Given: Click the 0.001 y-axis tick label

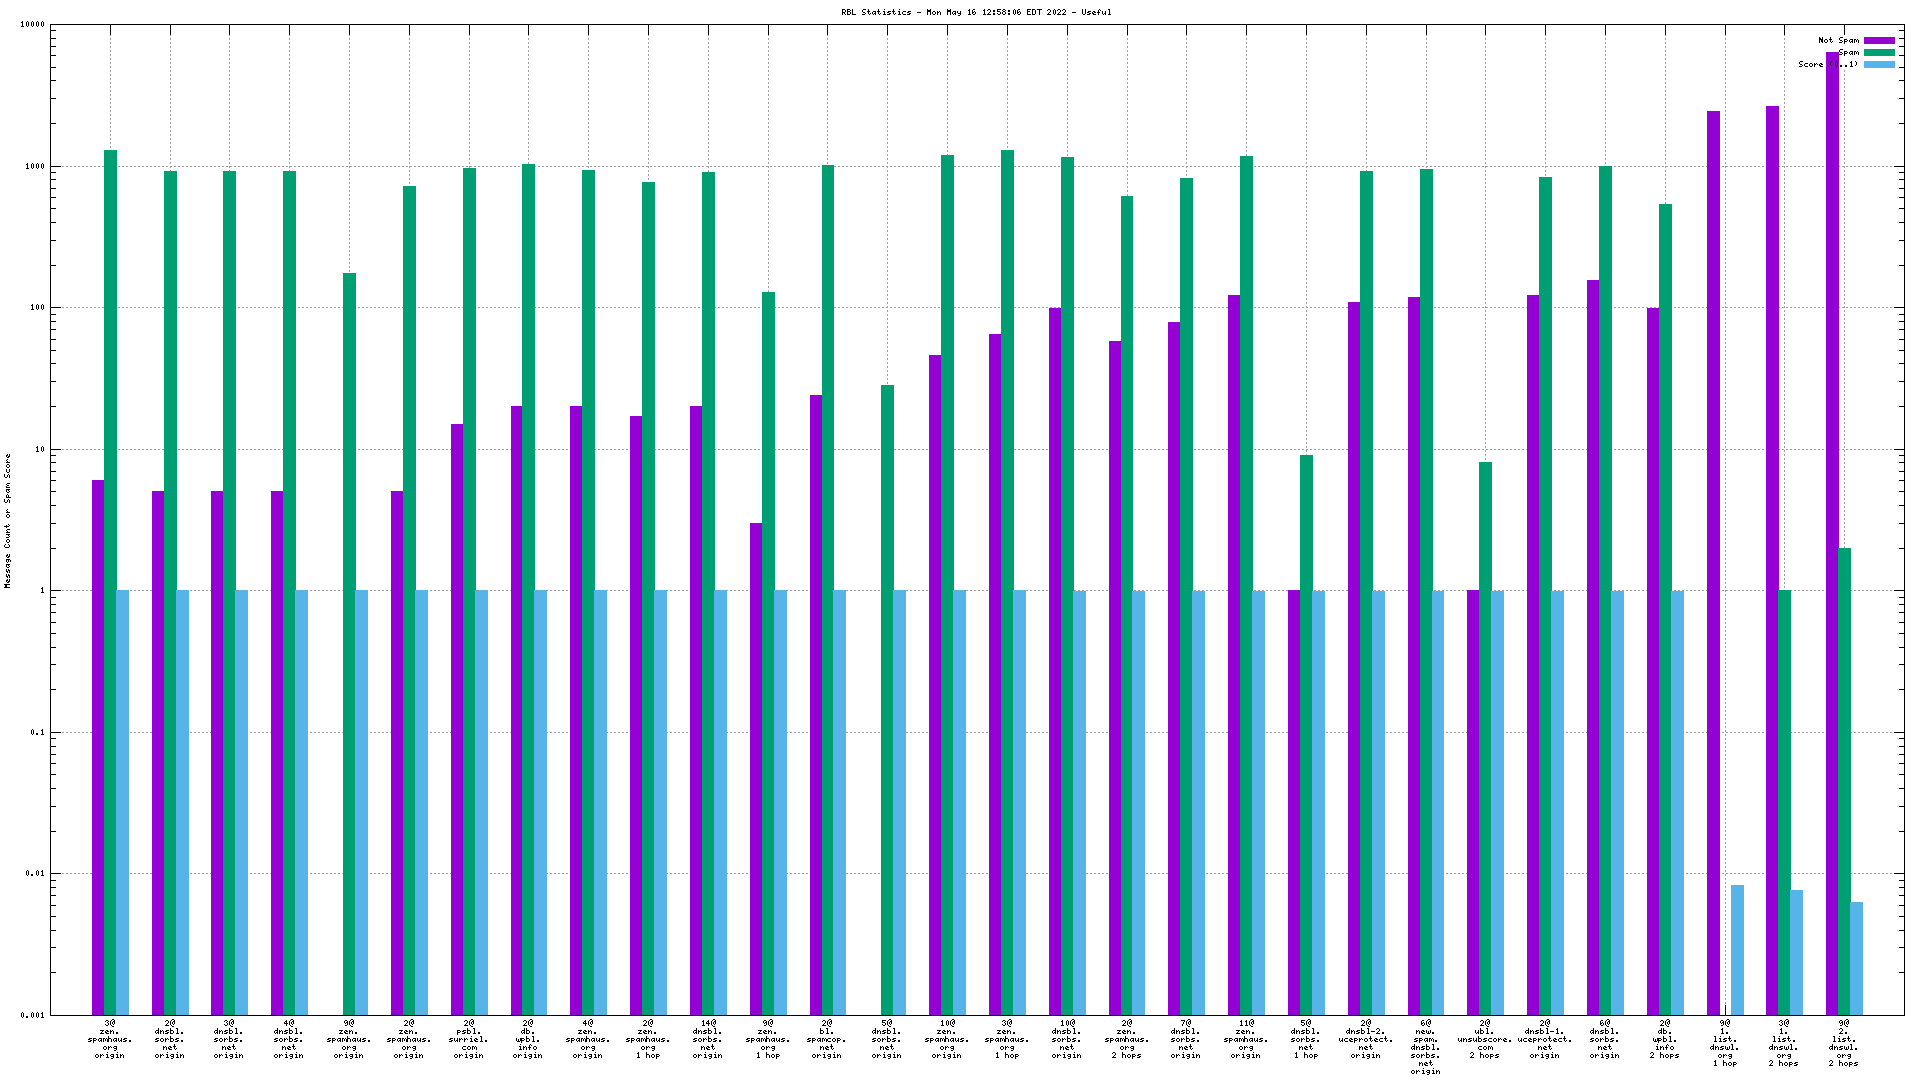Looking at the screenshot, I should pyautogui.click(x=33, y=1016).
